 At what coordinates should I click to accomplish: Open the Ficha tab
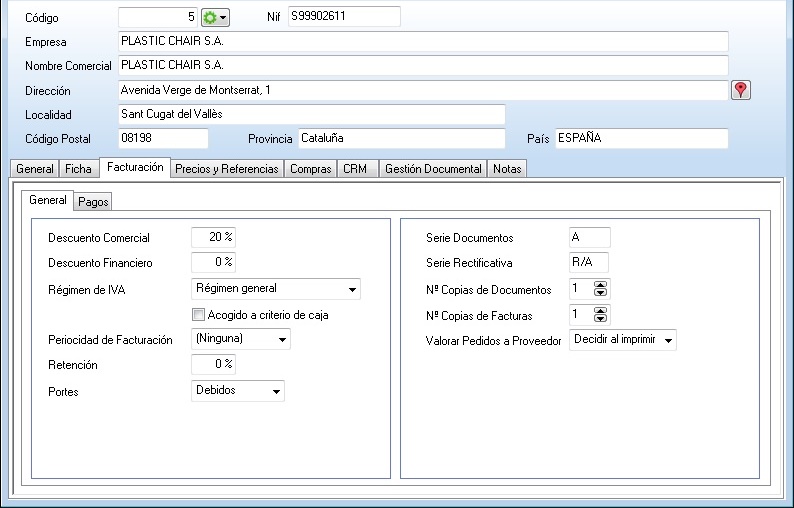click(78, 169)
